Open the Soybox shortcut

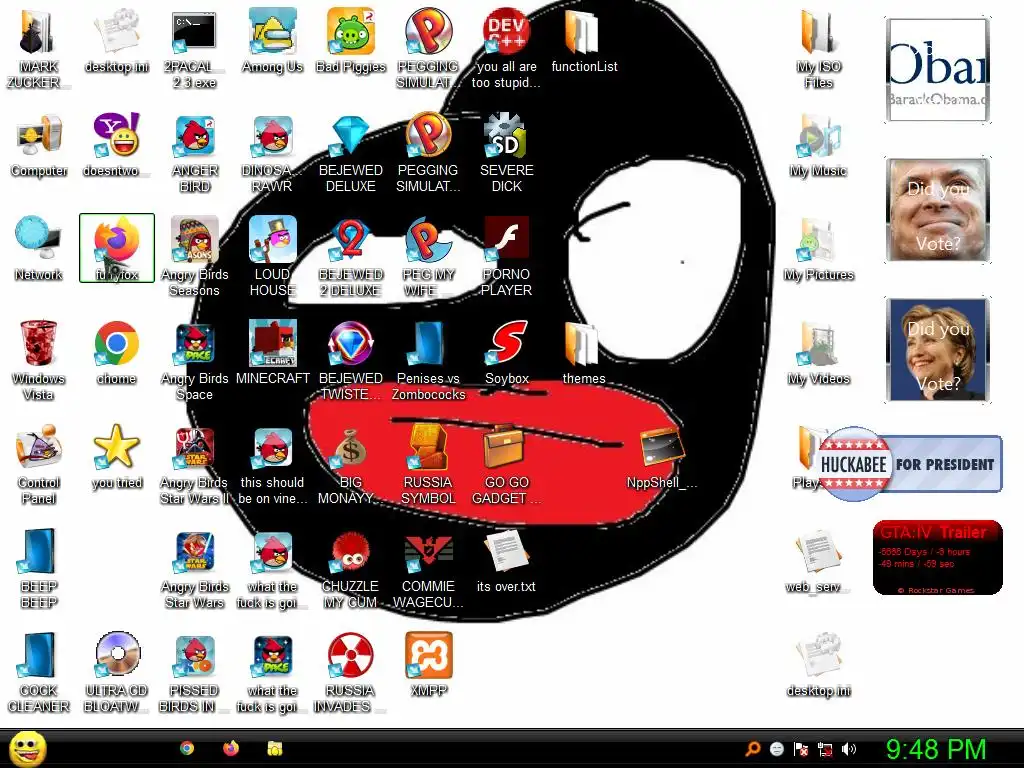(507, 354)
